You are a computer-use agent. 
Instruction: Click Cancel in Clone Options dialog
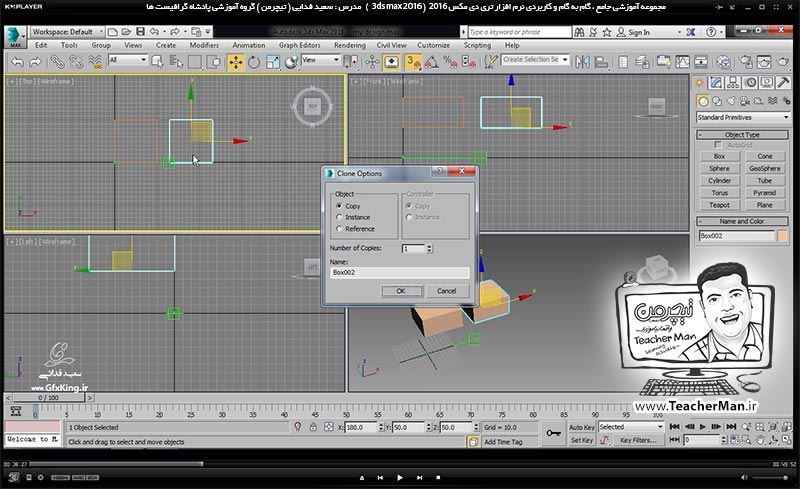(x=446, y=291)
